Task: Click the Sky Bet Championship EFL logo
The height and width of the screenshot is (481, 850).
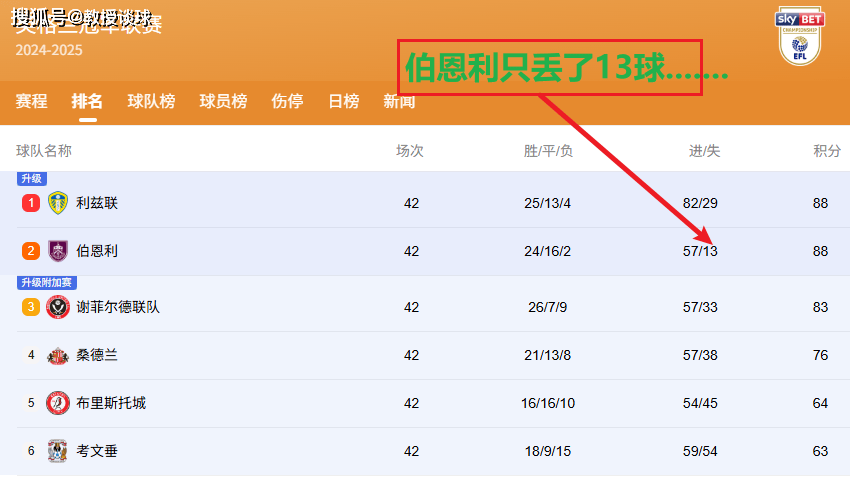Action: (x=799, y=36)
